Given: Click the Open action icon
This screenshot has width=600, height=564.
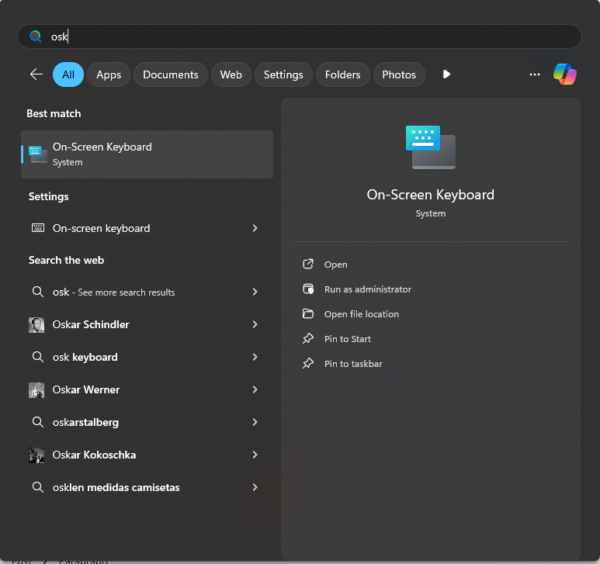Looking at the screenshot, I should [x=308, y=264].
